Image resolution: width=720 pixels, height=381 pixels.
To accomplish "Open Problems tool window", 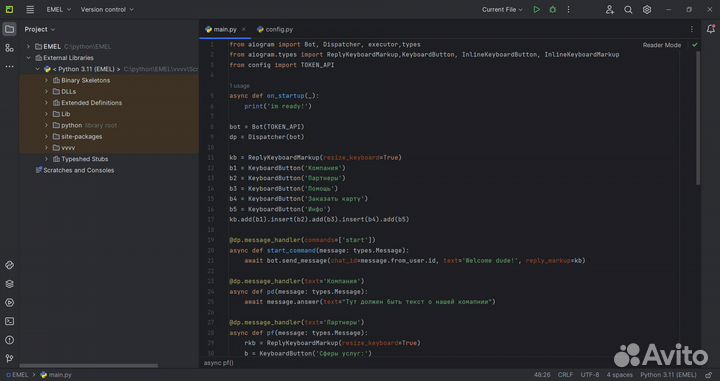I will click(x=9, y=340).
